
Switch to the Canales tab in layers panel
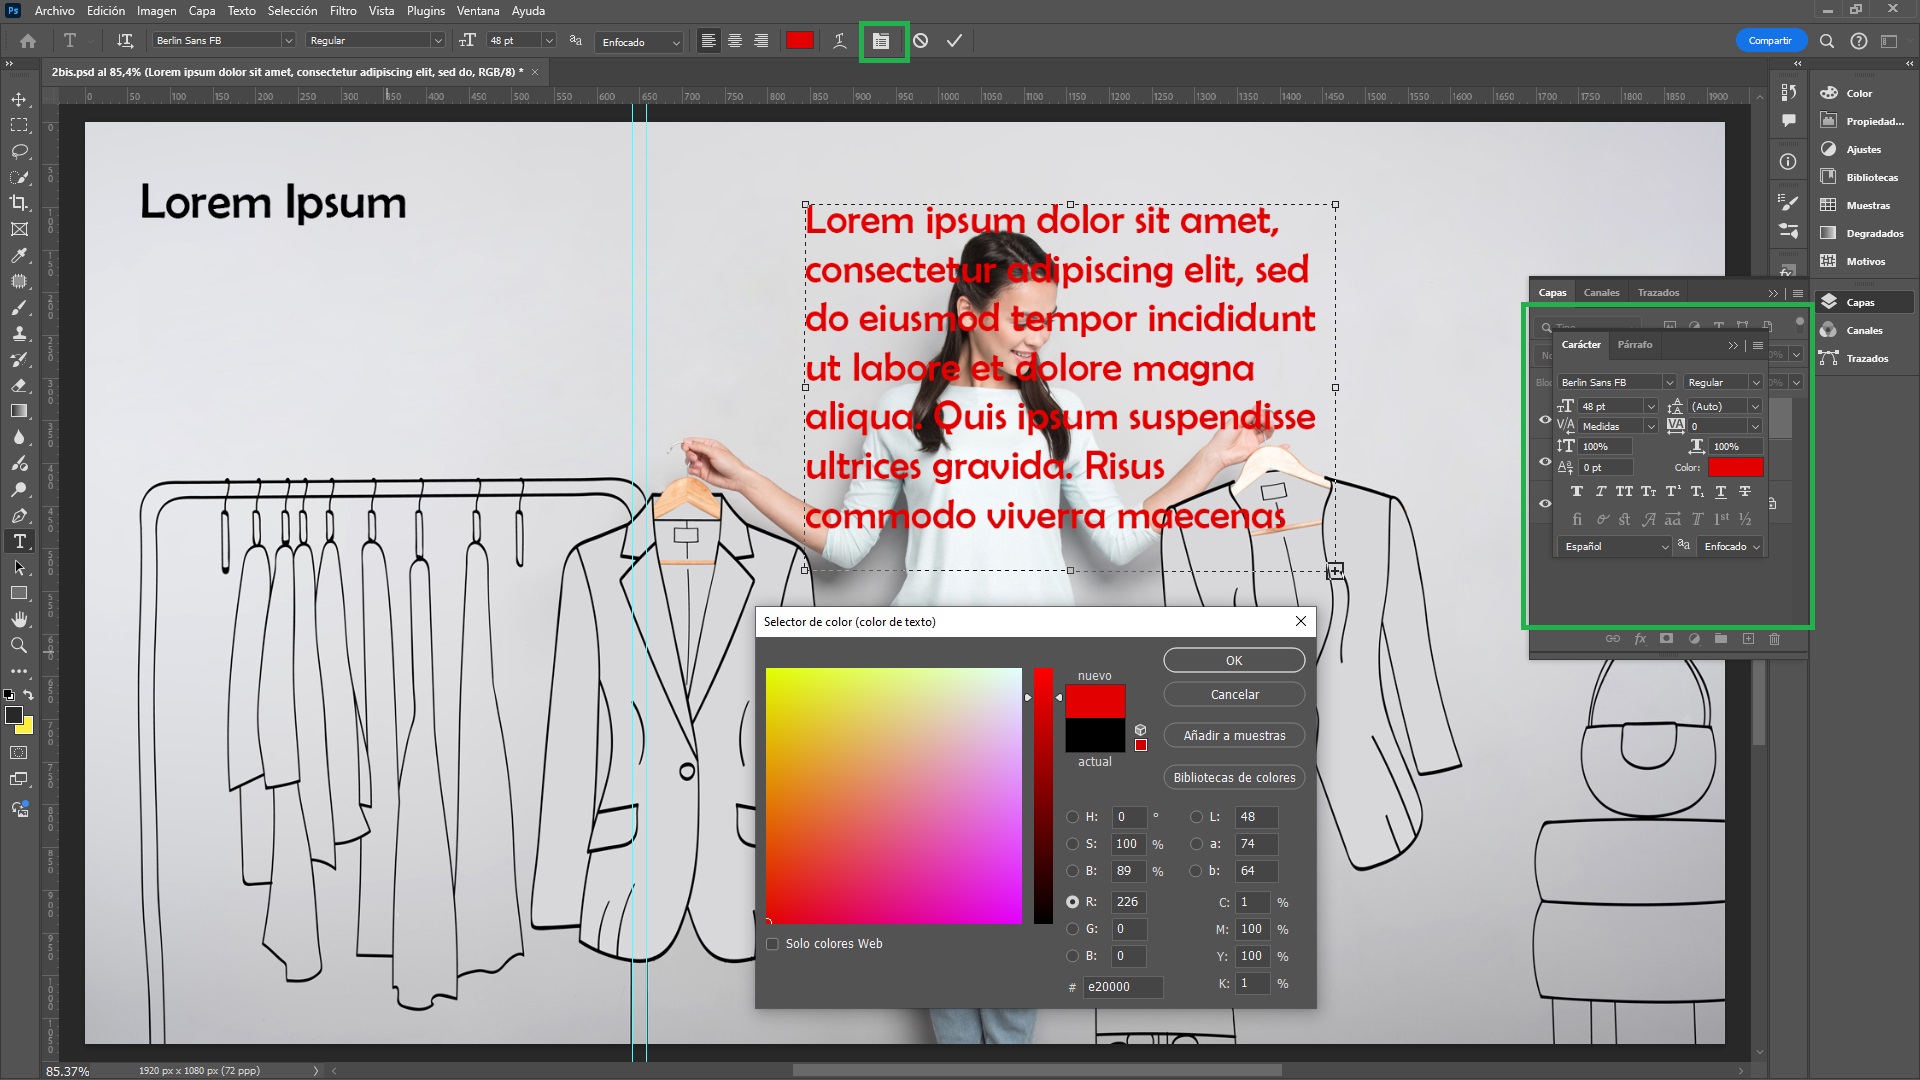click(x=1601, y=293)
